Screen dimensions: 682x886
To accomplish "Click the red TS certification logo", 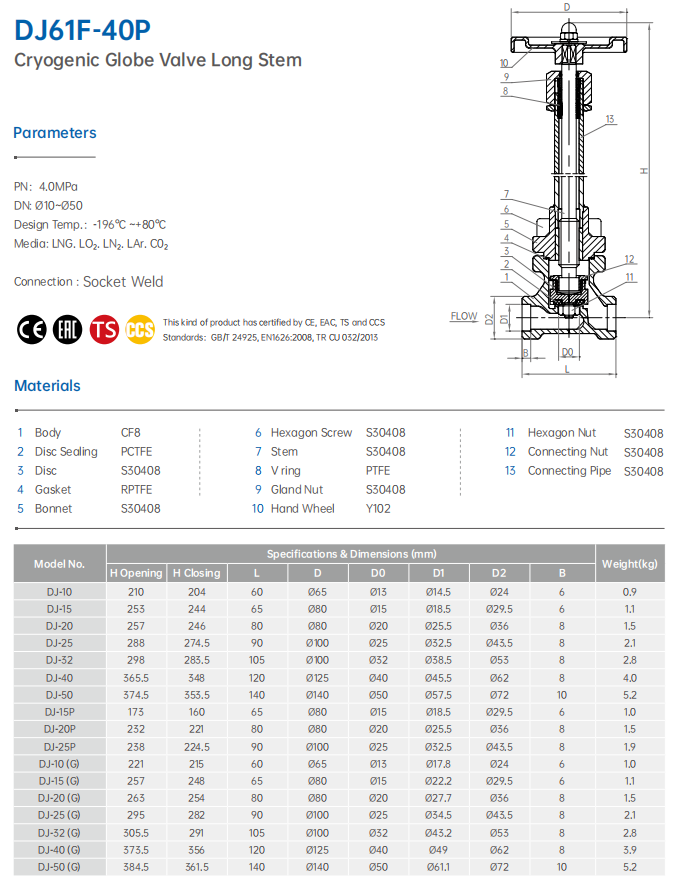I will pos(104,328).
